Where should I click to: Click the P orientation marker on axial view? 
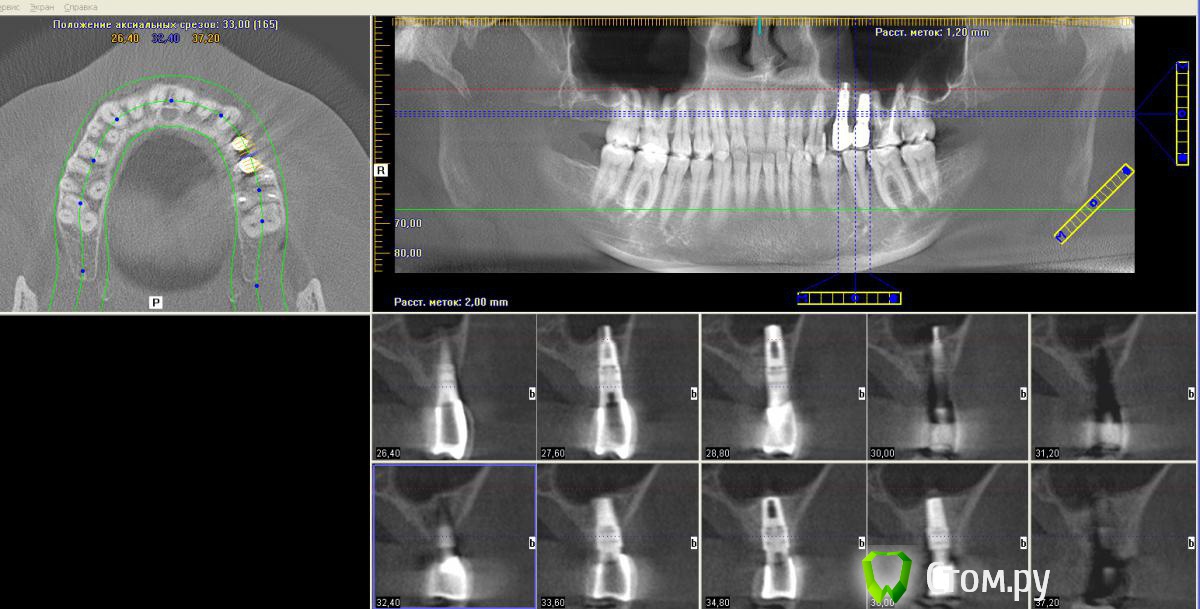click(x=156, y=301)
